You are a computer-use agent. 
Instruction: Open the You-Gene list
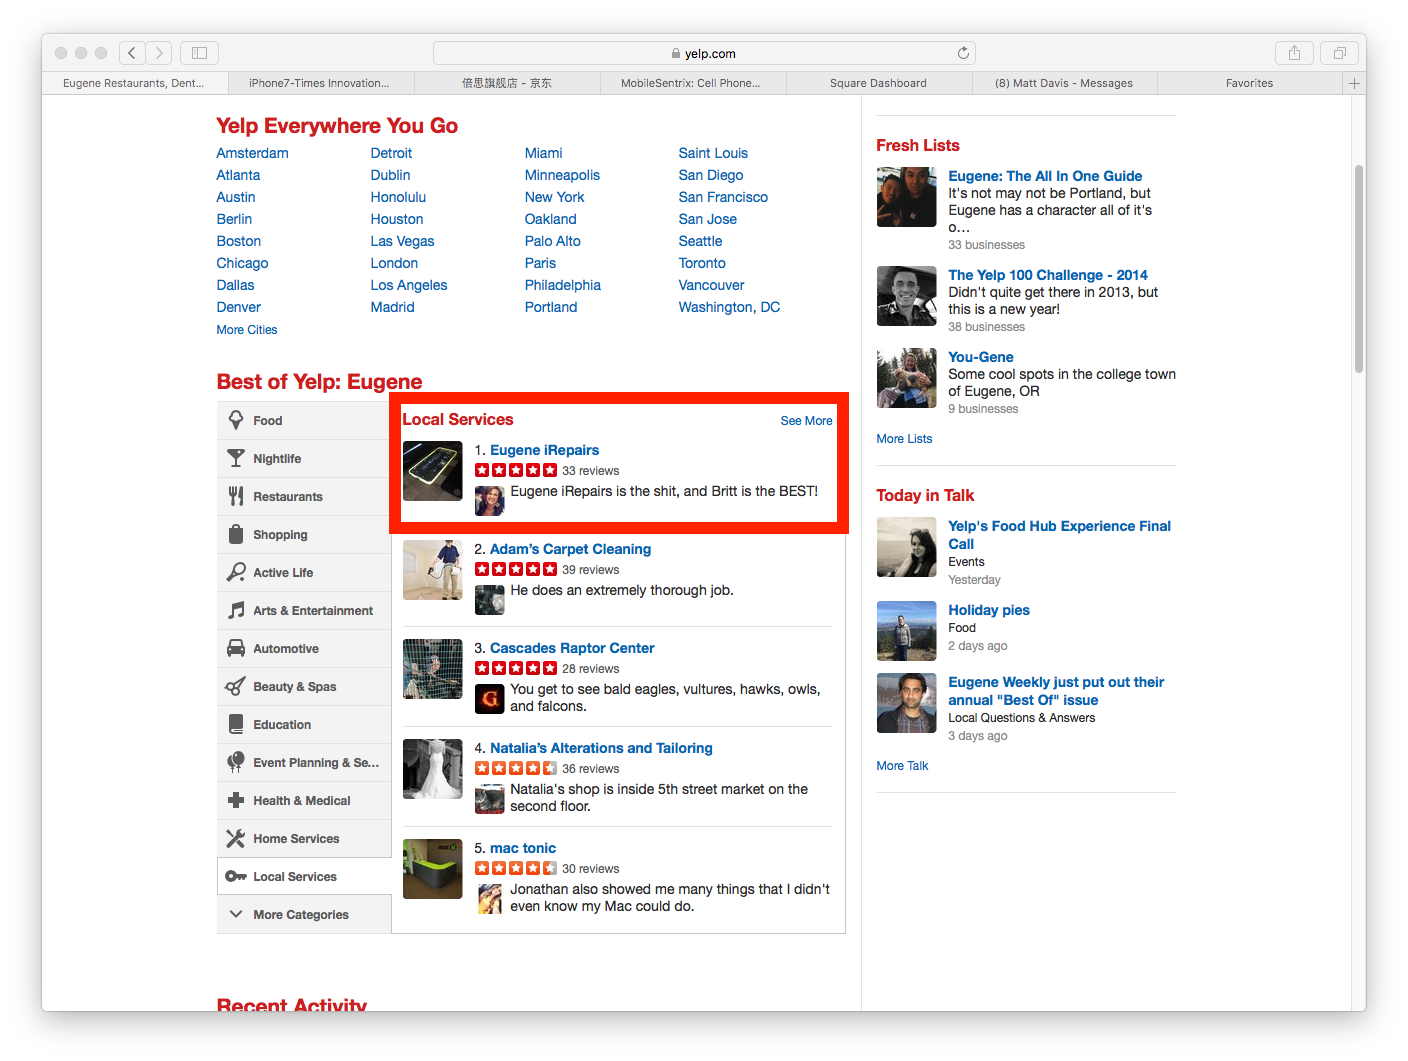click(981, 357)
